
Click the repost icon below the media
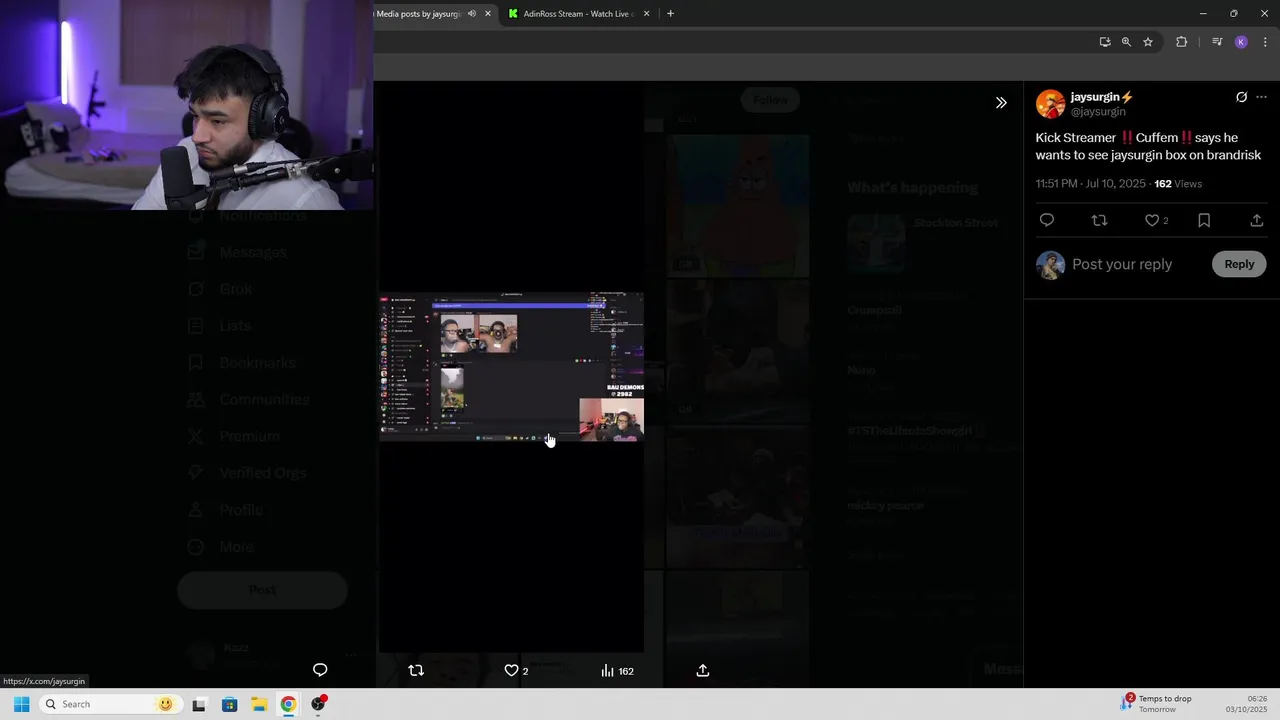click(416, 670)
